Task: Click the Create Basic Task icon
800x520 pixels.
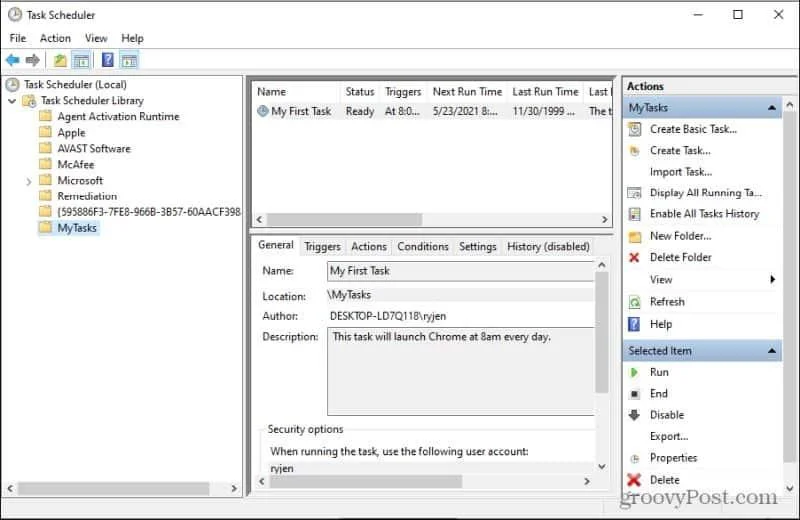Action: pos(634,129)
